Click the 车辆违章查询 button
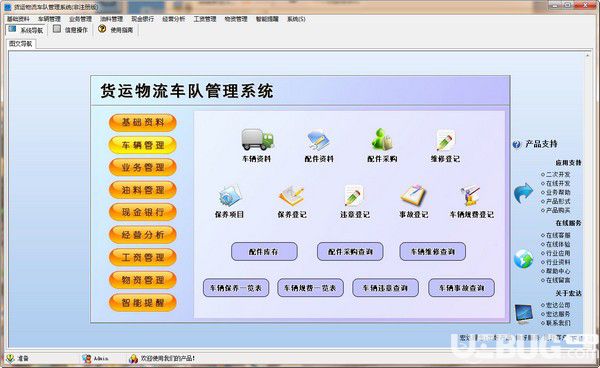 click(385, 288)
